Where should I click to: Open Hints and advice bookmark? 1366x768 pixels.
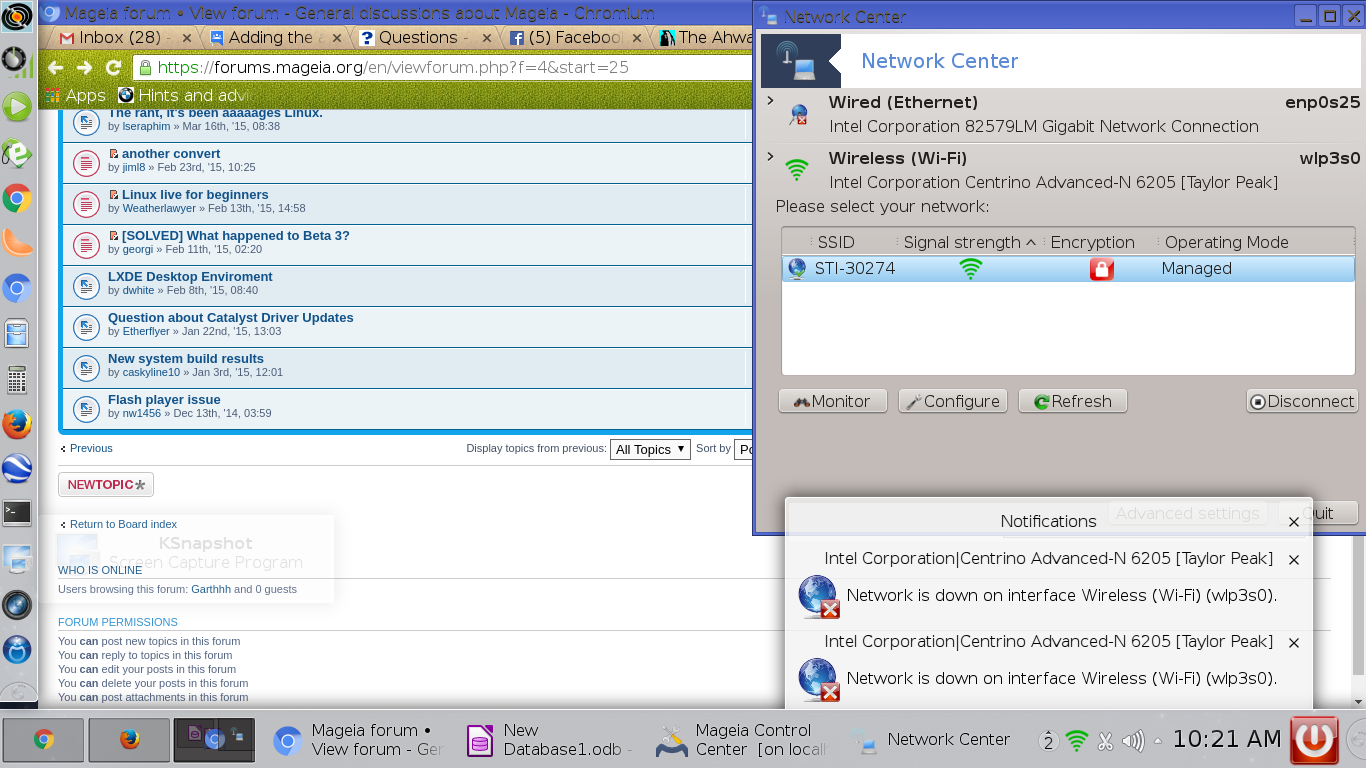point(183,95)
